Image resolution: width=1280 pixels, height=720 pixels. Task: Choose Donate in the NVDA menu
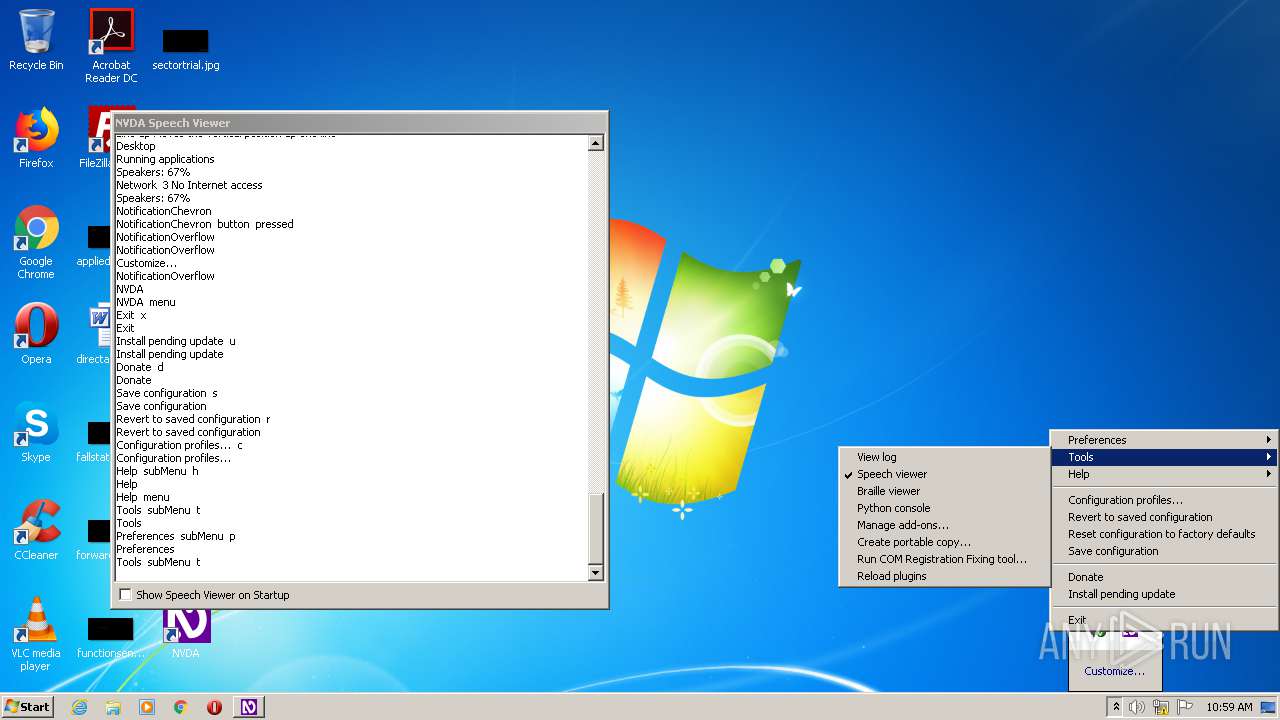click(1164, 577)
